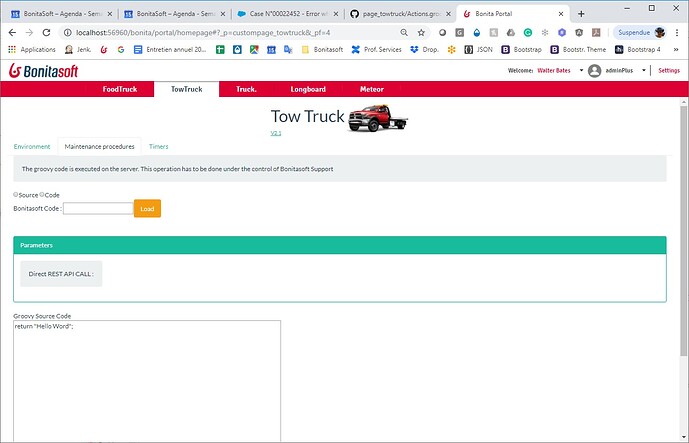The image size is (689, 443).
Task: Open the Google Translate bookmark icon
Action: 288,50
